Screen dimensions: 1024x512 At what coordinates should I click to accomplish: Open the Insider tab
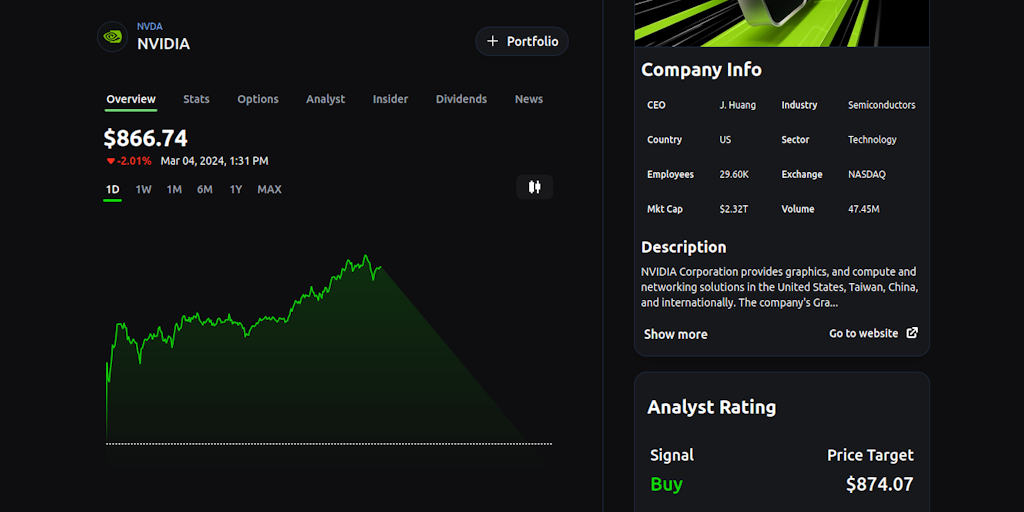coord(390,99)
